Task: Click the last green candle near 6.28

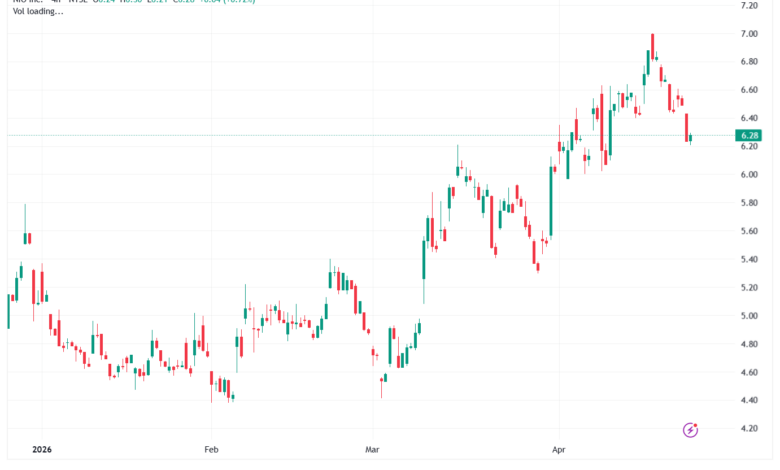Action: pos(690,138)
